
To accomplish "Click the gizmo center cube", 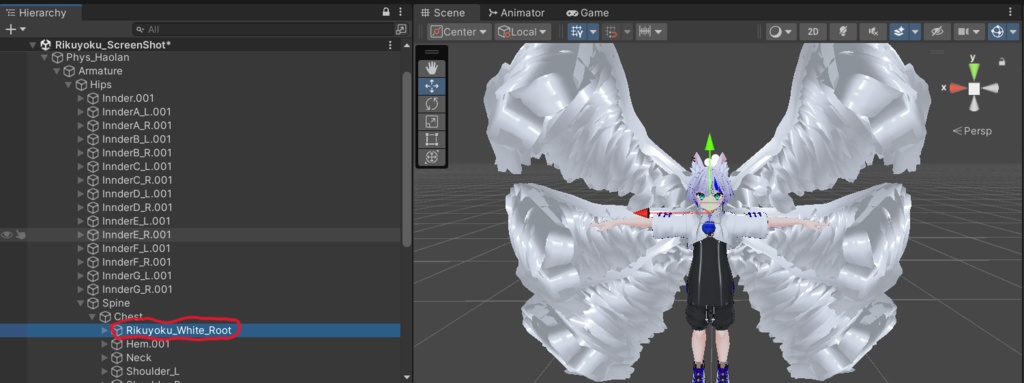I will [x=974, y=88].
